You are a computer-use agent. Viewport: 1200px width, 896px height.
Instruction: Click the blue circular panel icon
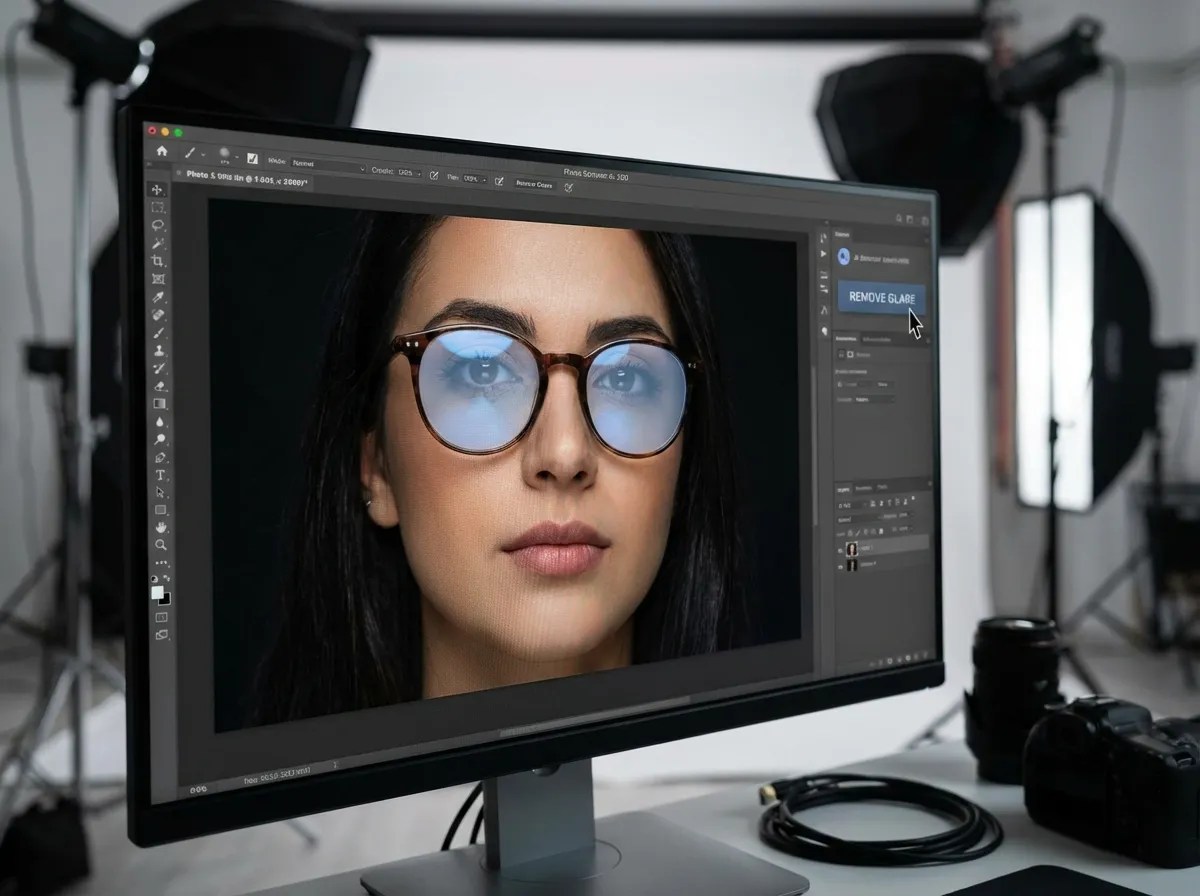pos(844,256)
